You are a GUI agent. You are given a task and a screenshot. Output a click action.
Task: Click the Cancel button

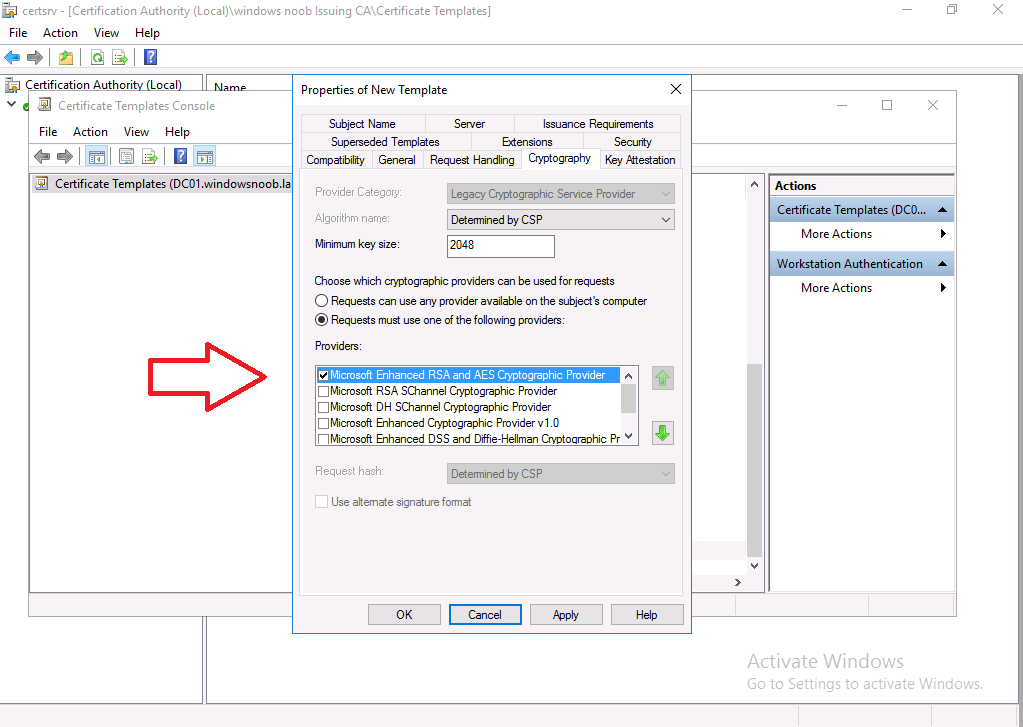coord(485,615)
